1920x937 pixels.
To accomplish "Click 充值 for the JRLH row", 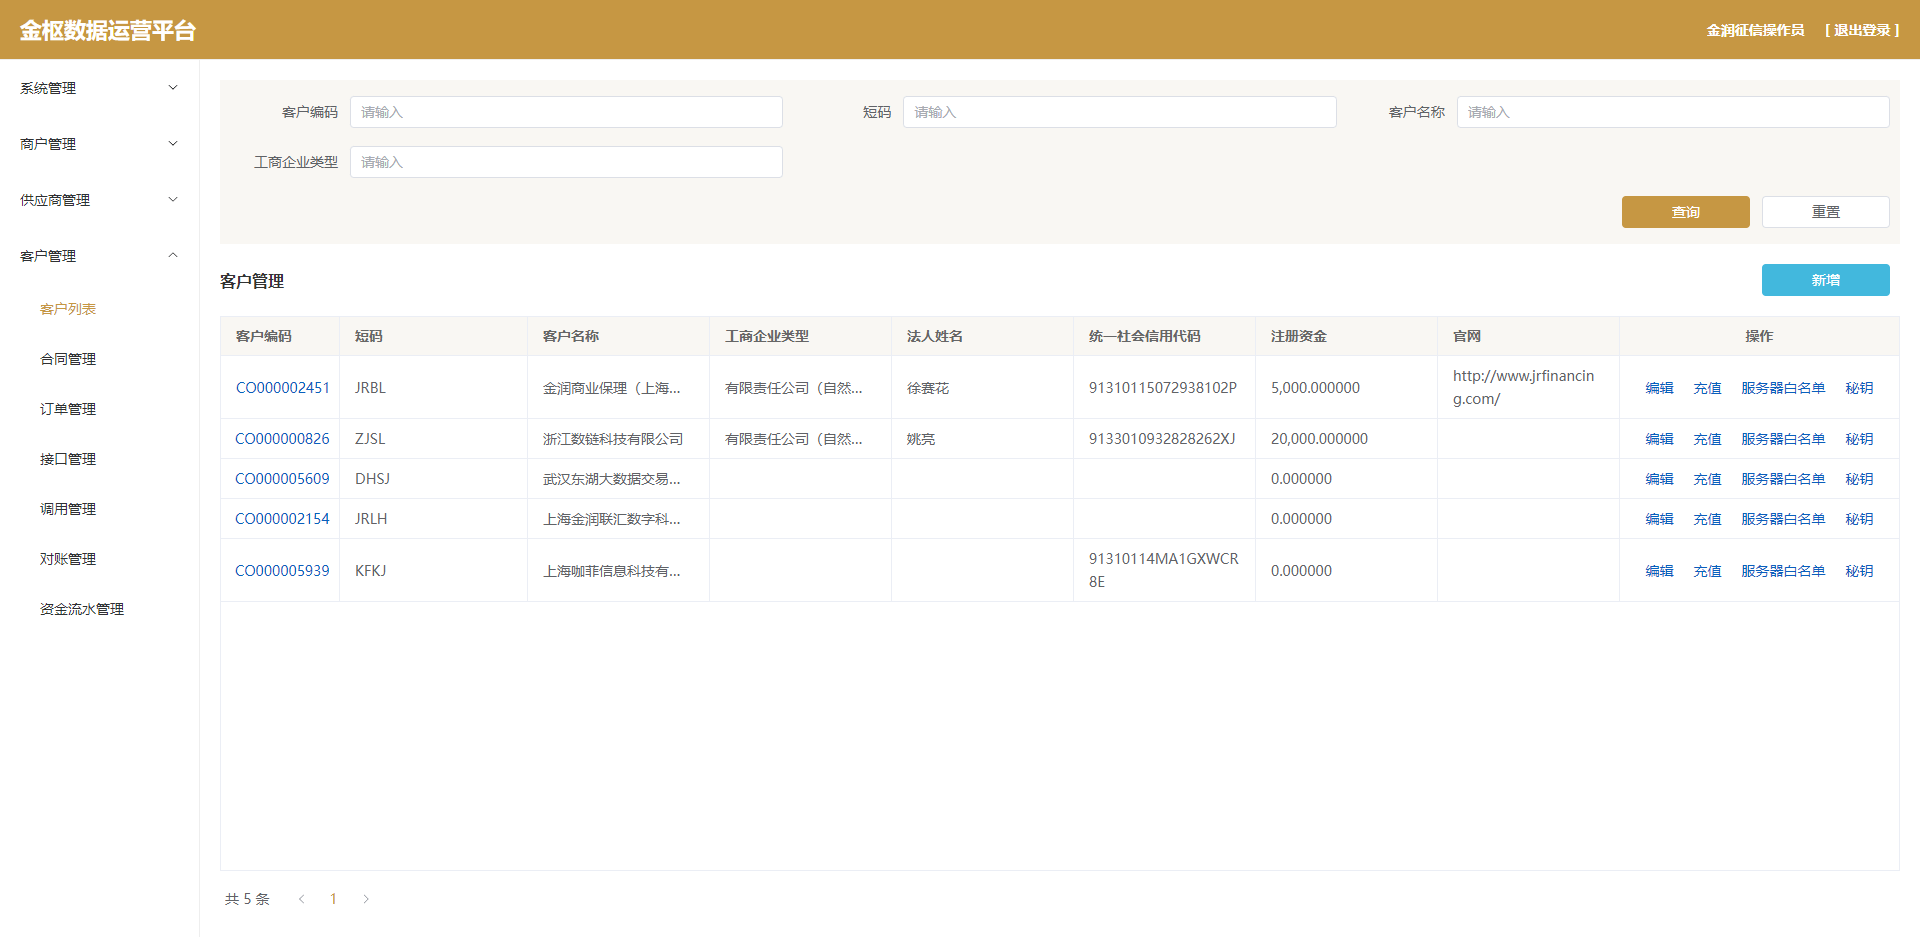I will tap(1708, 519).
